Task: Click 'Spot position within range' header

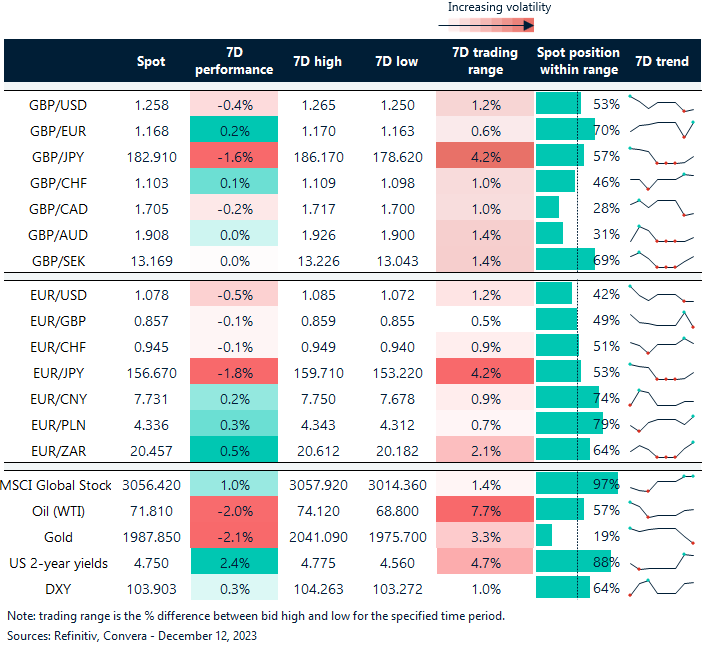Action: pyautogui.click(x=578, y=61)
